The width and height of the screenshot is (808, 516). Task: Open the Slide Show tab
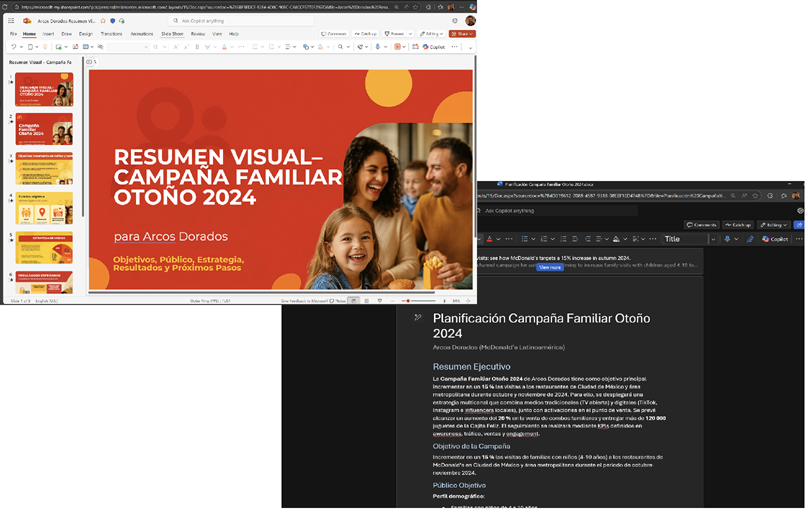172,34
